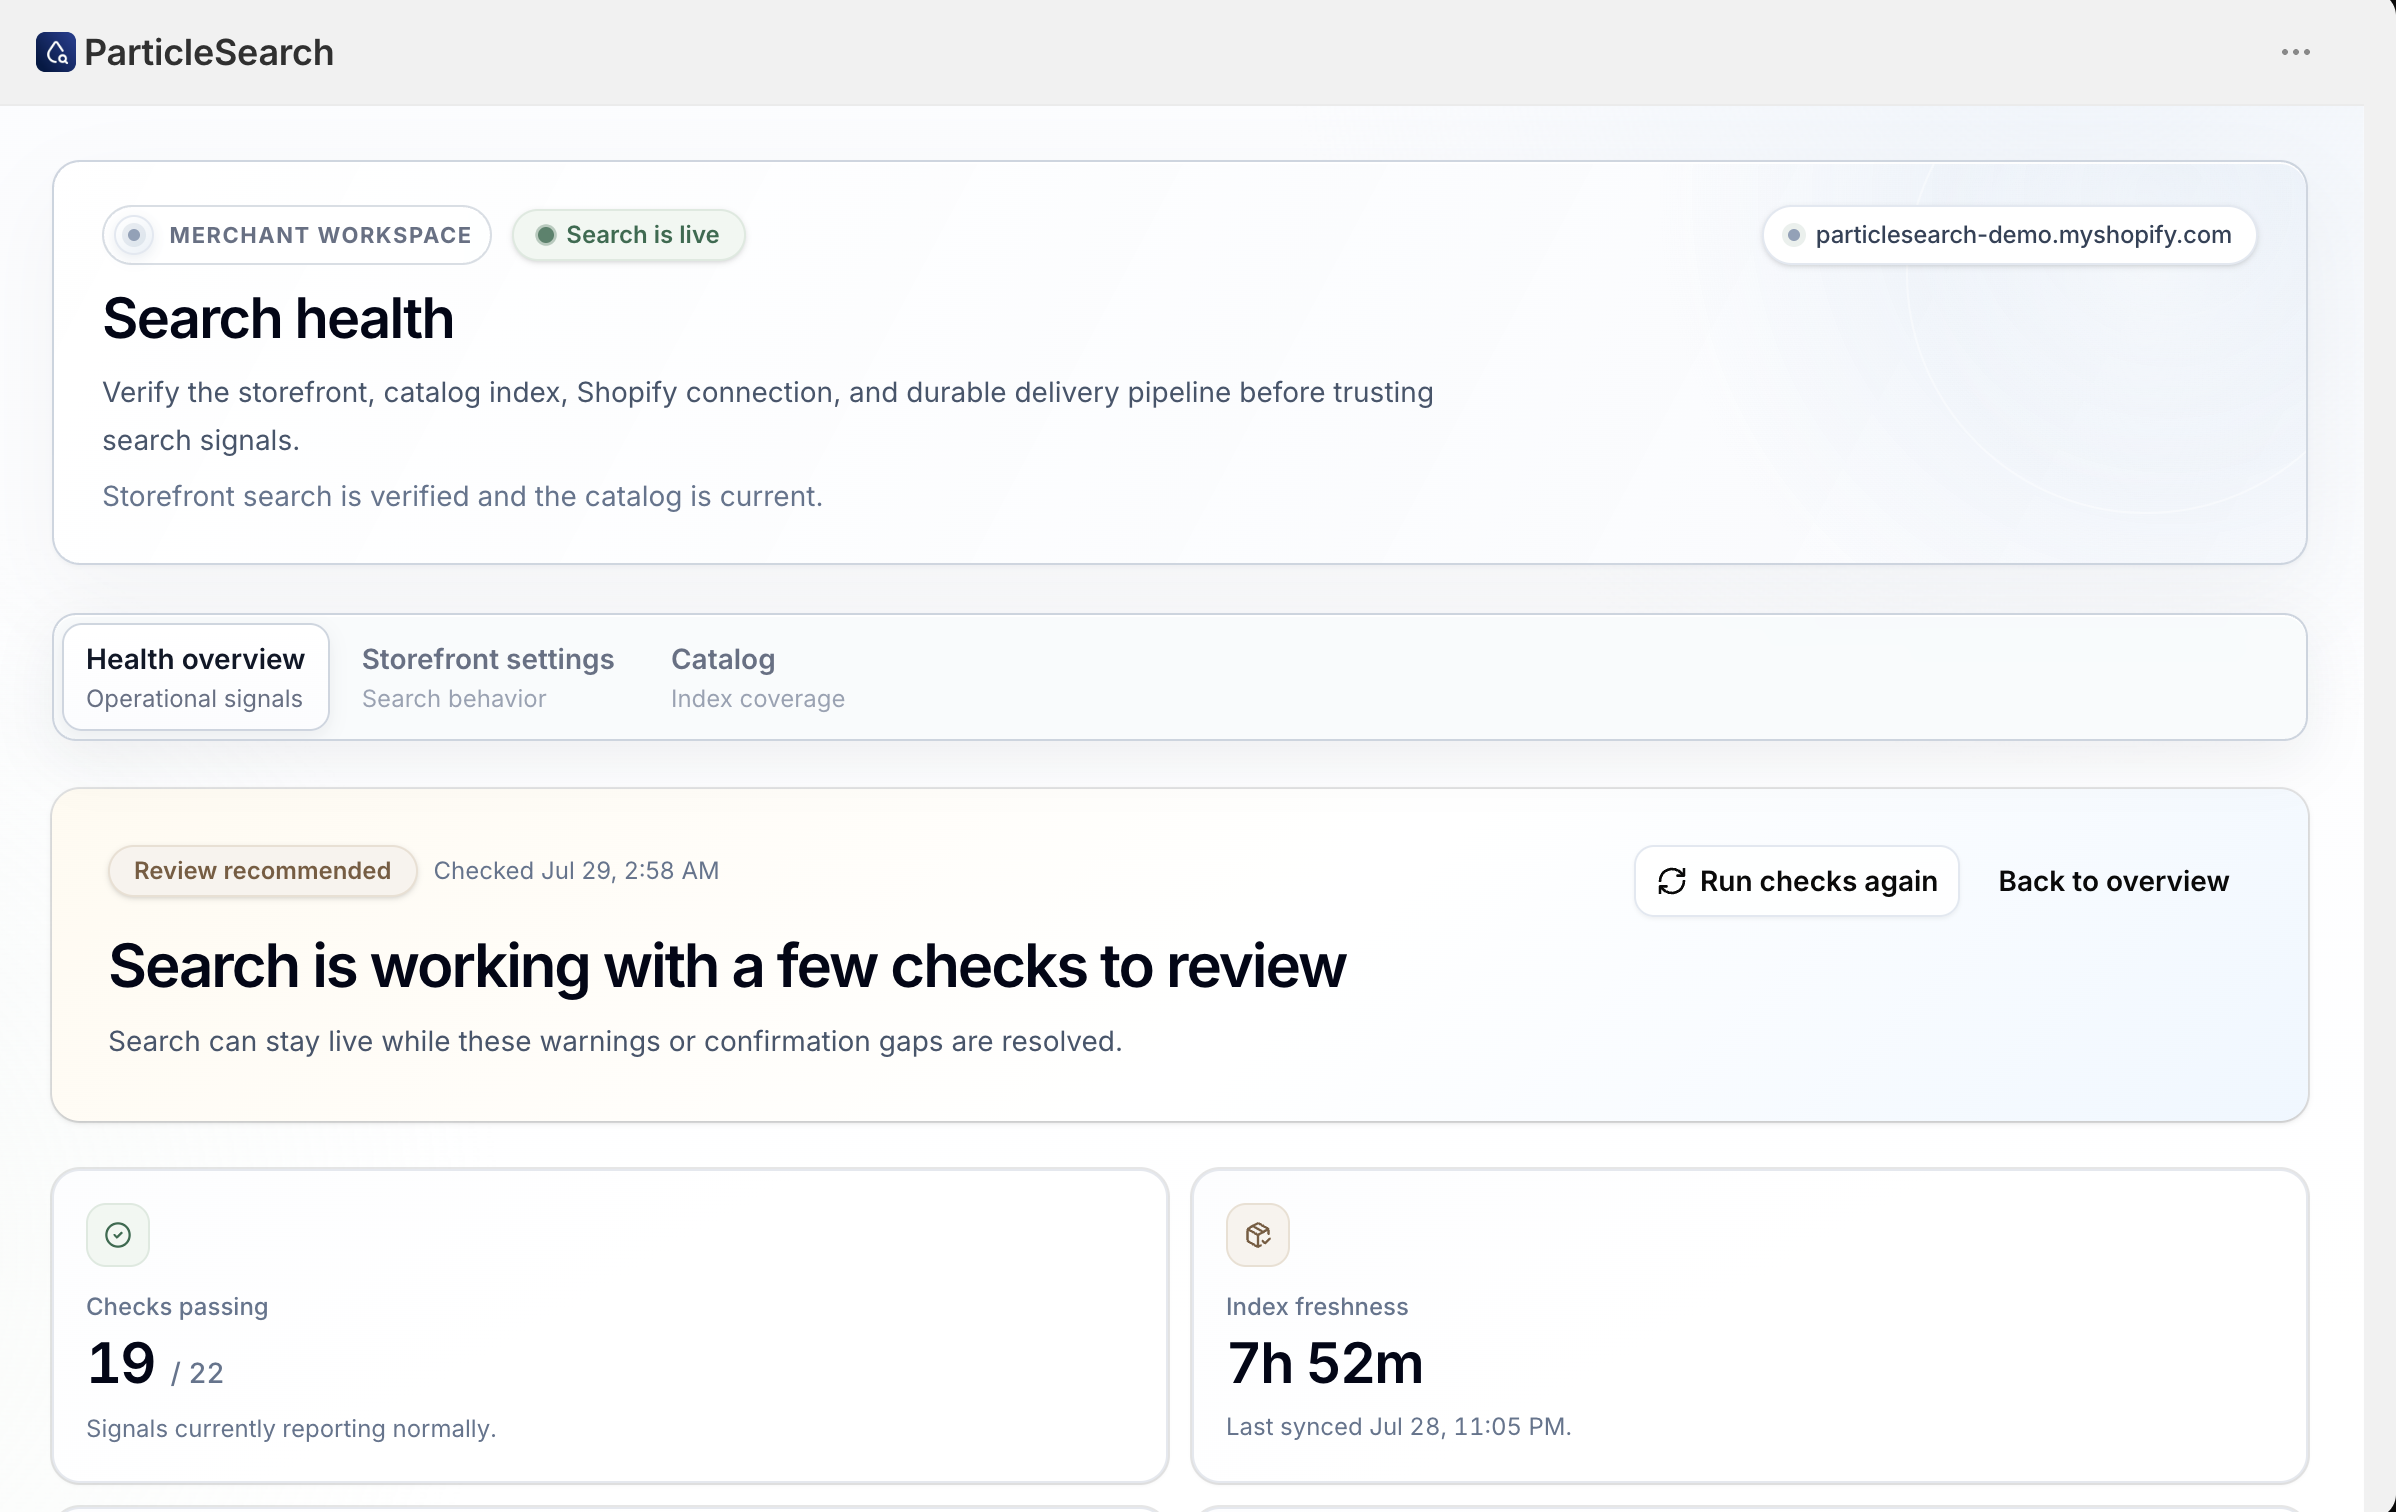Open the three-dot more options menu
2396x1512 pixels.
(x=2295, y=52)
